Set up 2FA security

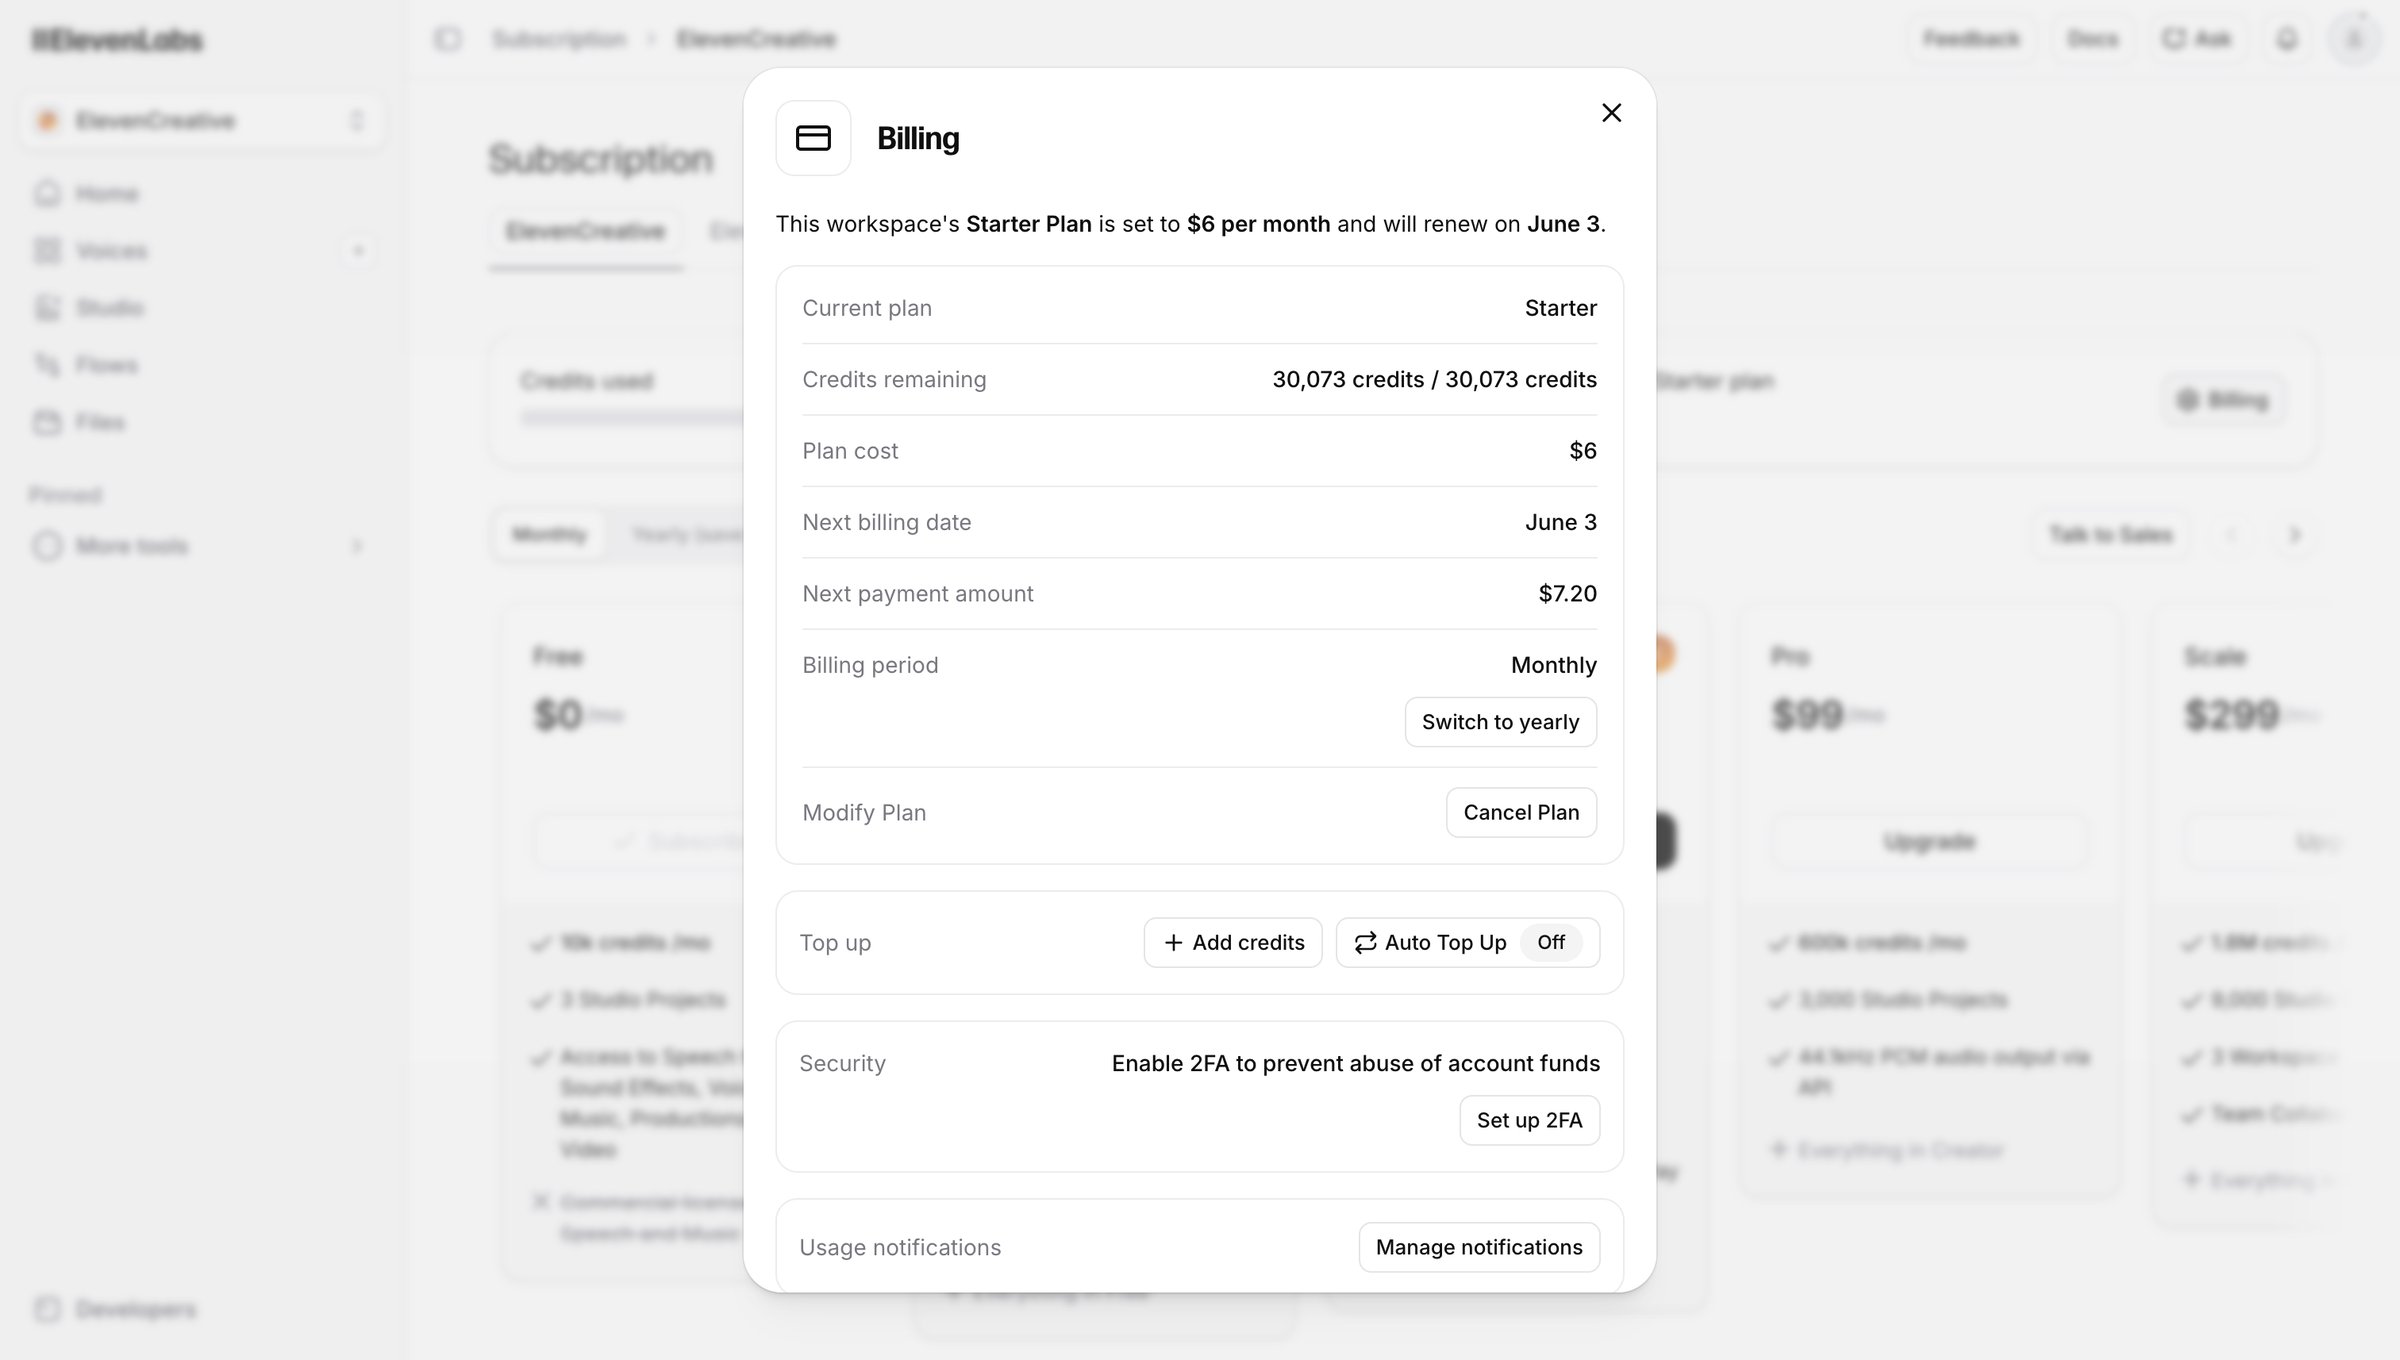click(1529, 1120)
